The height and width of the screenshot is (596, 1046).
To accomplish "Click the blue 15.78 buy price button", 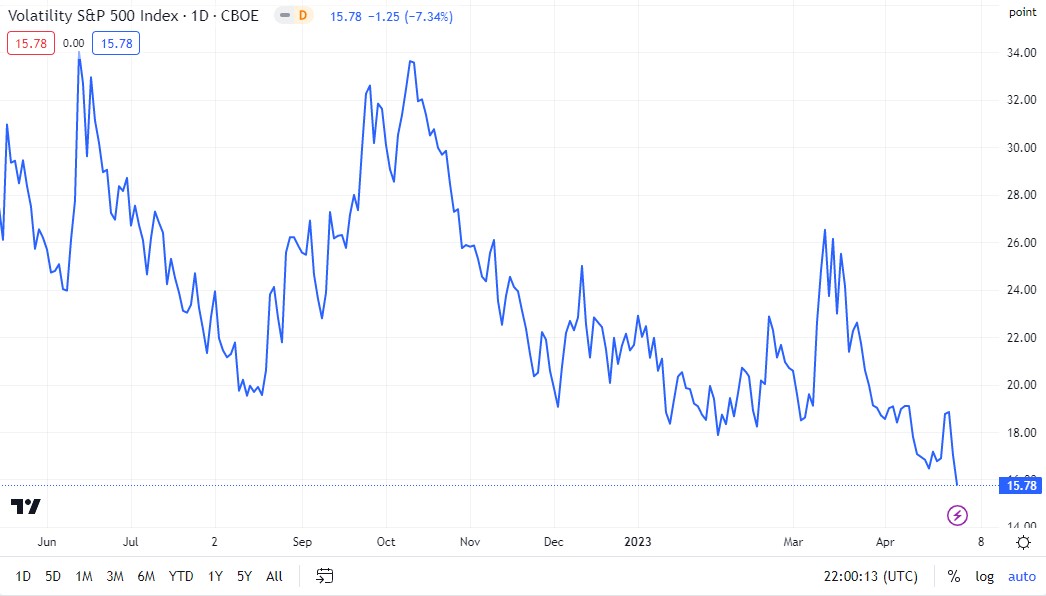I will tap(116, 43).
